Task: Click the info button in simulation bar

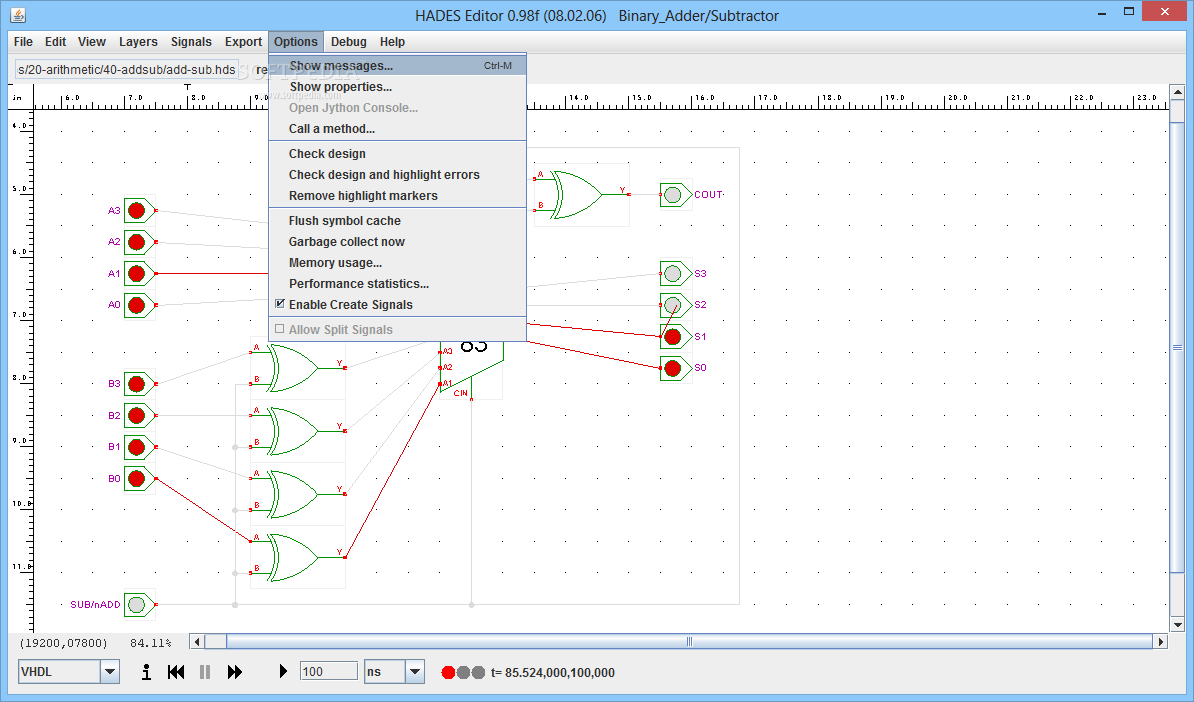Action: tap(146, 672)
